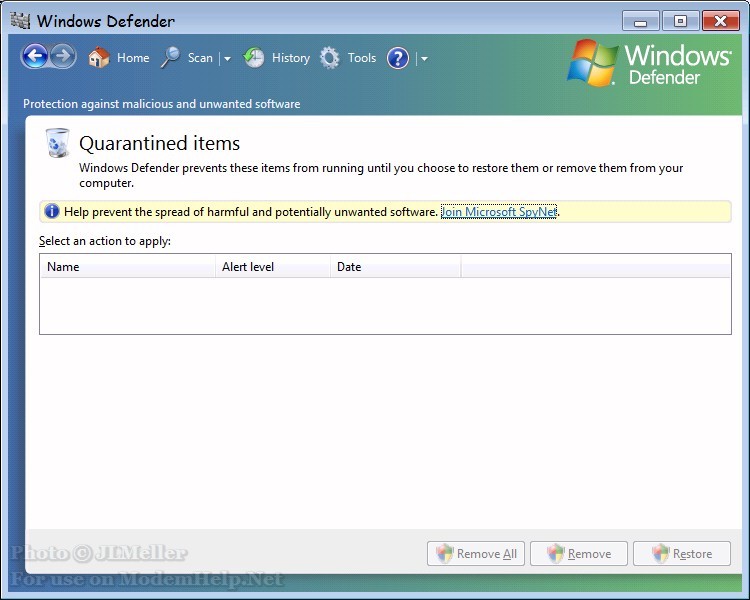Expand the Help options dropdown arrow

pos(424,59)
